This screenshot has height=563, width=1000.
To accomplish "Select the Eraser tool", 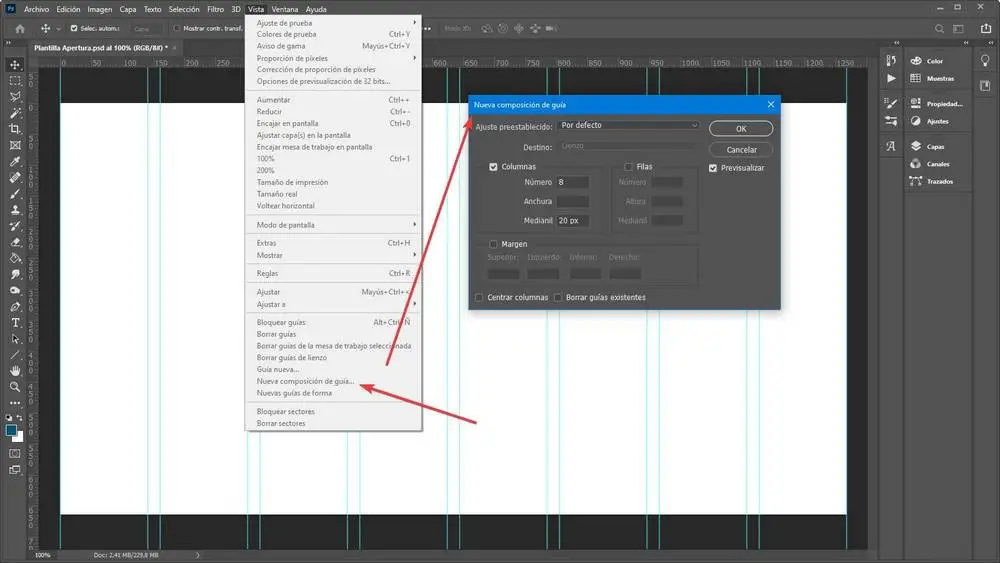I will [x=15, y=242].
